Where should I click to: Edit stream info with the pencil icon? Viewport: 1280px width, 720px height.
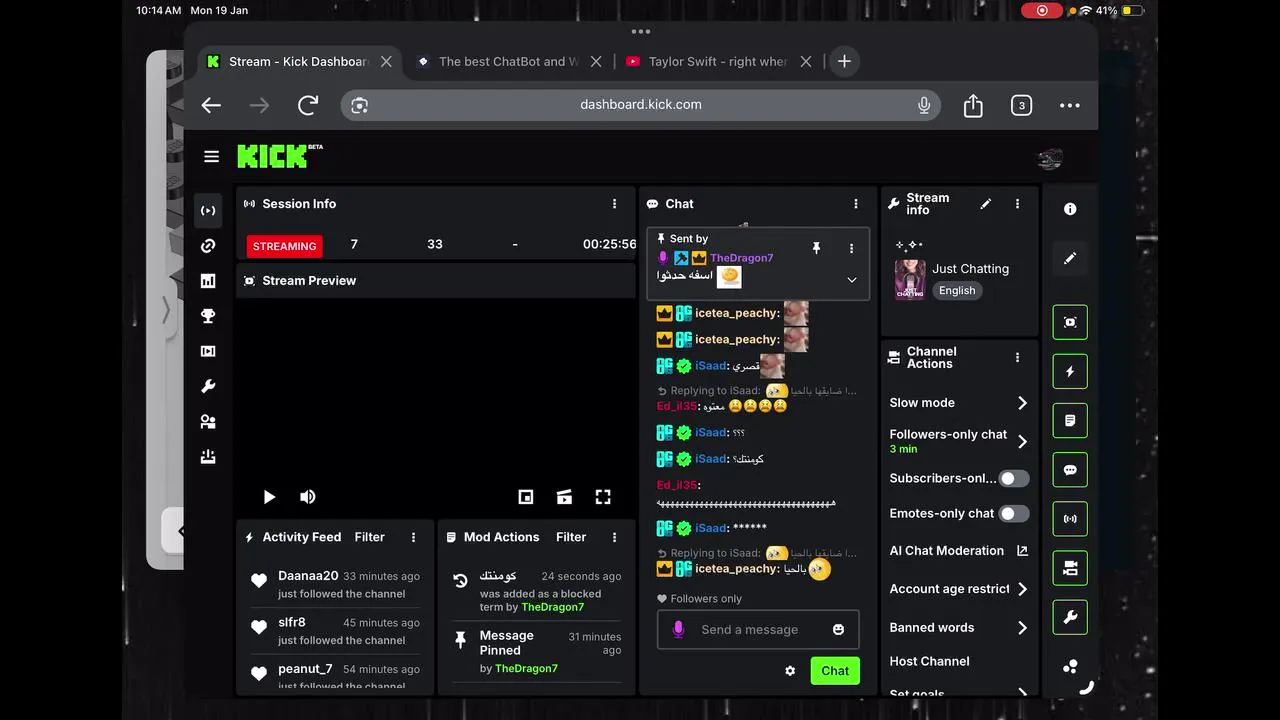tap(986, 204)
